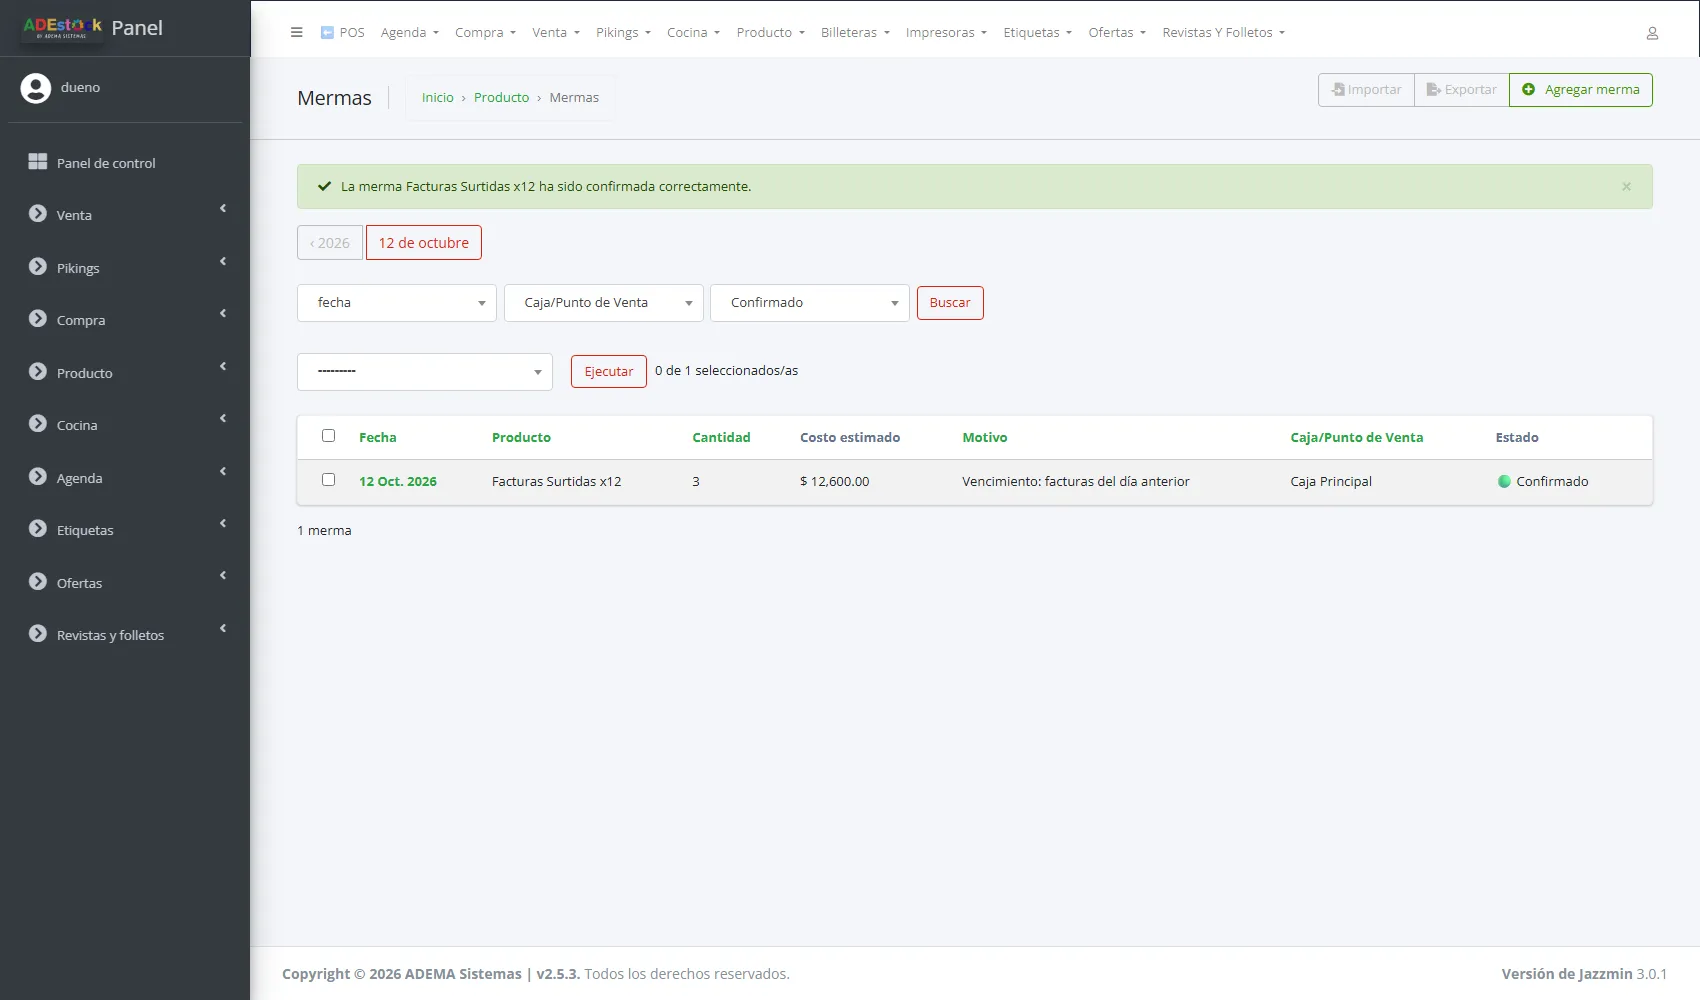This screenshot has width=1700, height=1000.
Task: Click the Etiquetas sidebar arrow icon
Action: click(x=38, y=529)
